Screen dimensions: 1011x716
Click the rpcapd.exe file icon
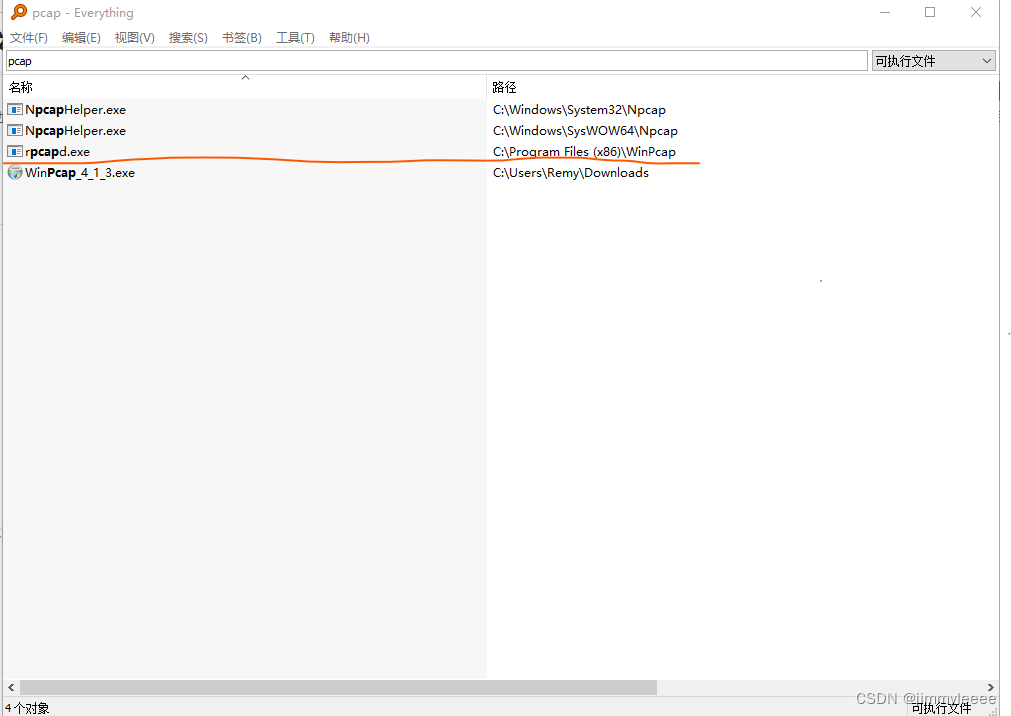(x=15, y=152)
